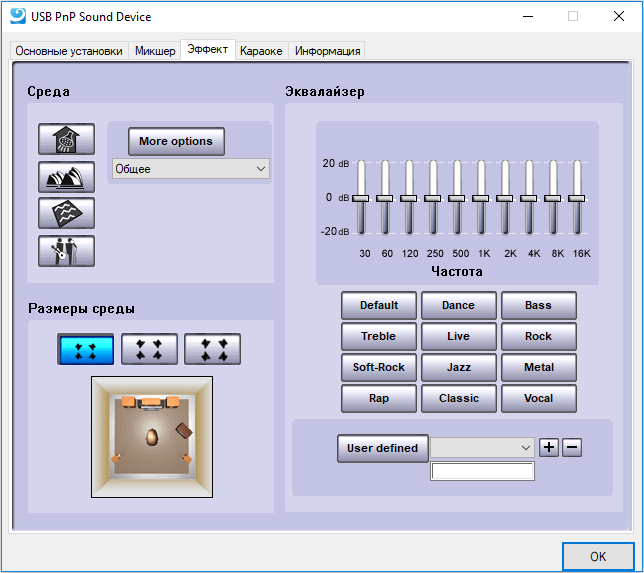Minimize the USB PnP Sound Device window

coord(528,16)
